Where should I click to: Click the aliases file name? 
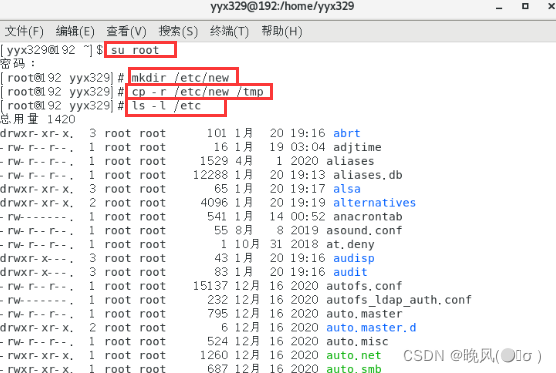tap(350, 161)
